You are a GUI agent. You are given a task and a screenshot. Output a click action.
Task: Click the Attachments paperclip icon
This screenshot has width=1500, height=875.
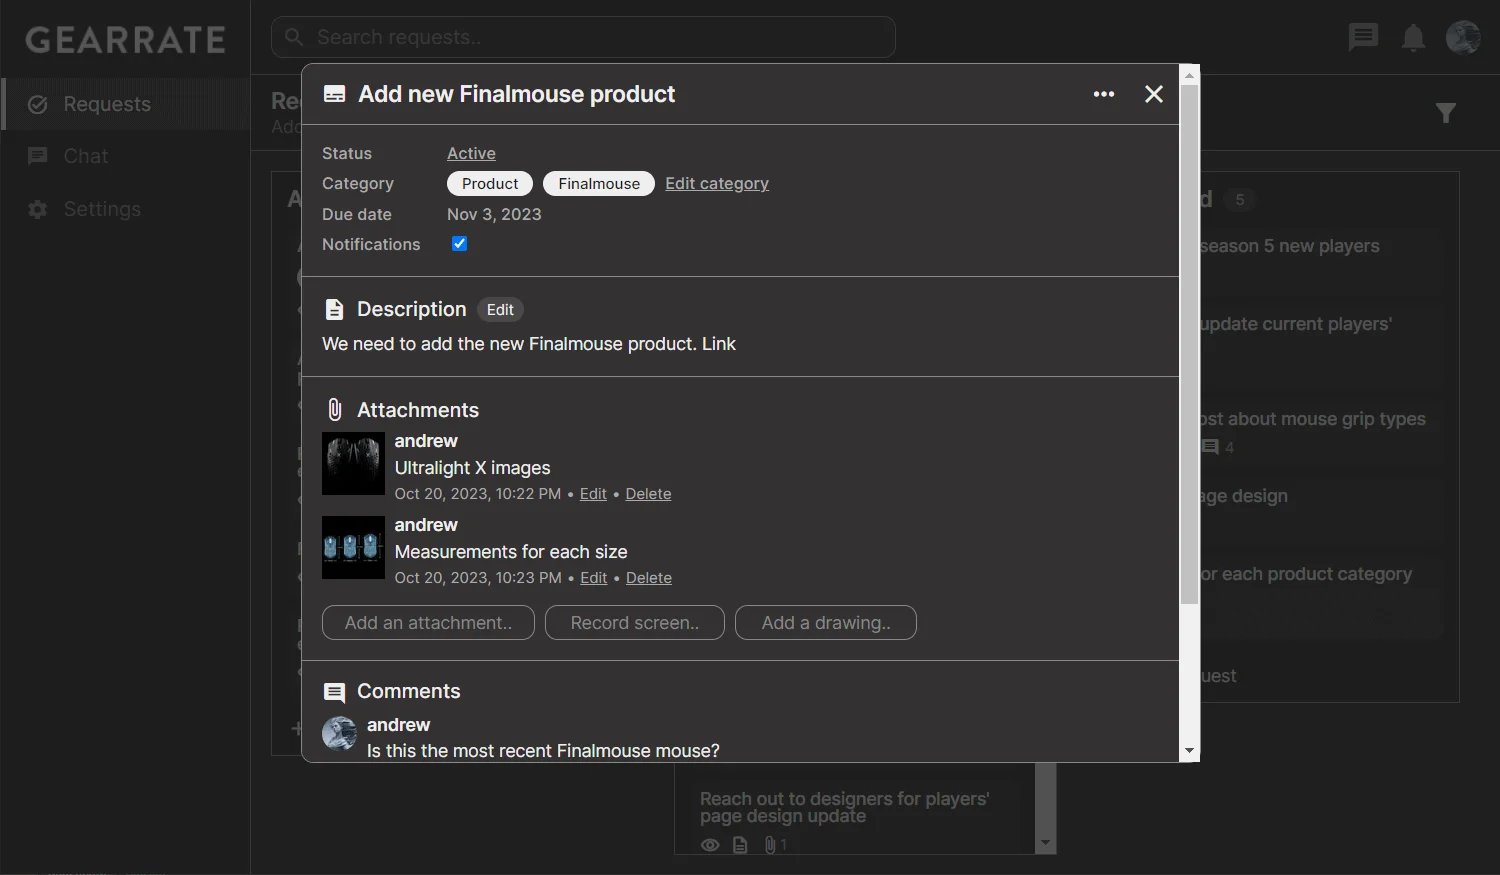coord(335,410)
